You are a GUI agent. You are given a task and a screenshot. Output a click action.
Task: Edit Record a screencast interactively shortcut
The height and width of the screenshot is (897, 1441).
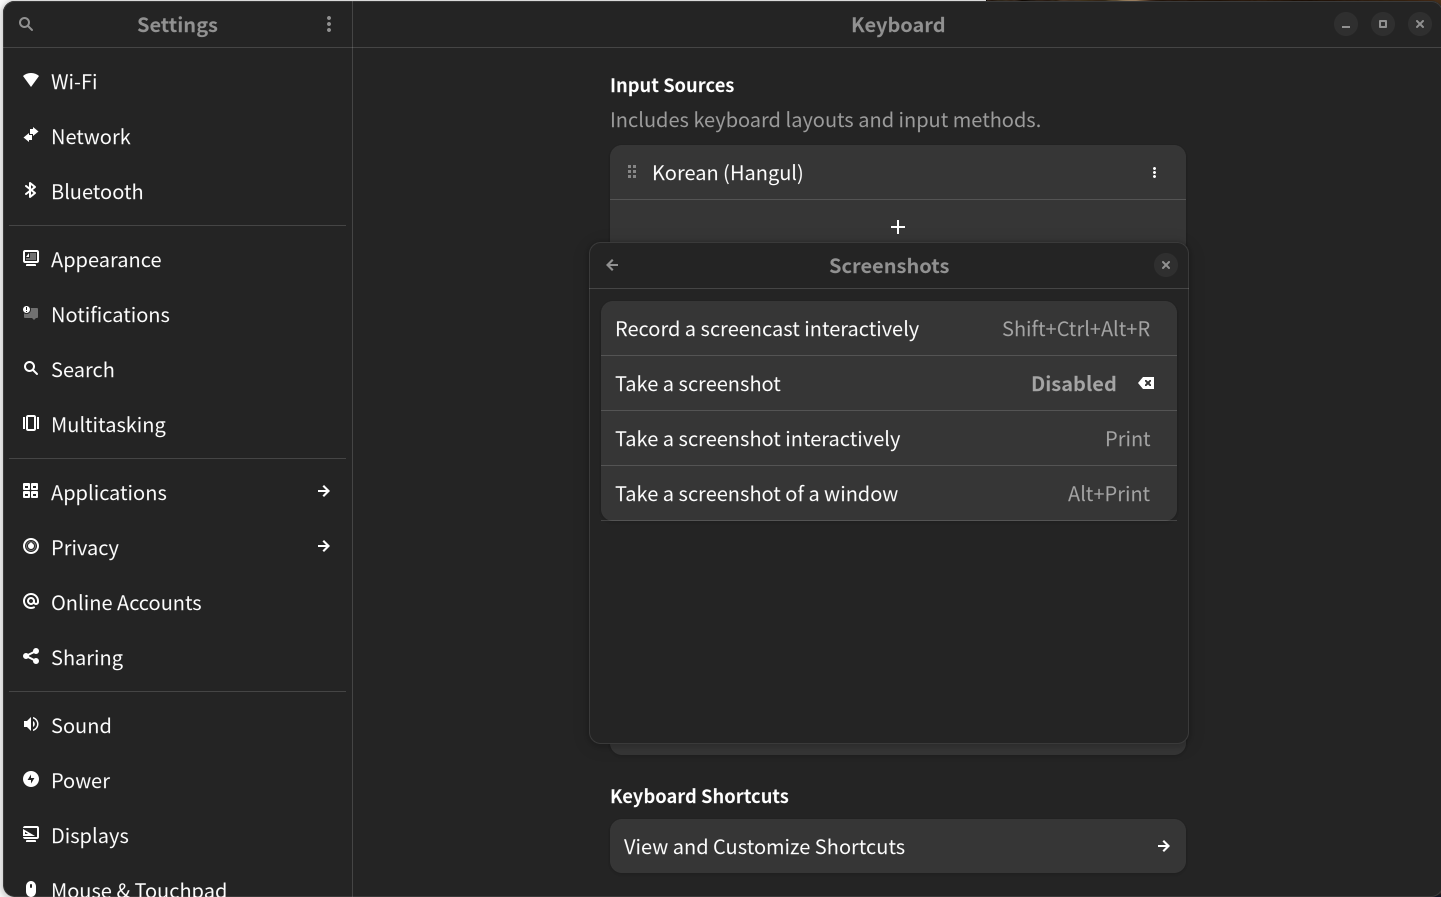click(x=889, y=328)
